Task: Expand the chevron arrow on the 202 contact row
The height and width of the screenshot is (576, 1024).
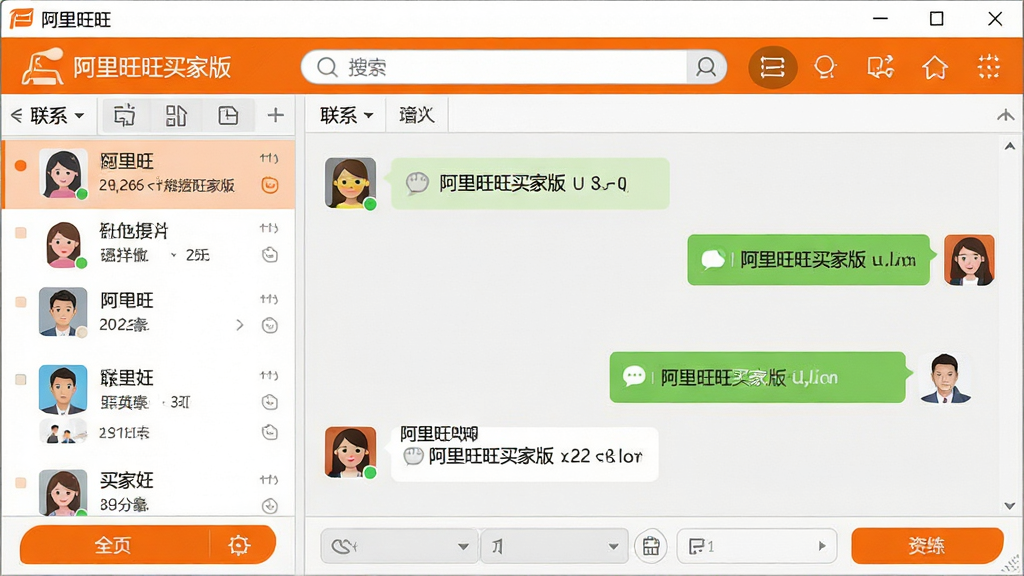Action: coord(240,325)
